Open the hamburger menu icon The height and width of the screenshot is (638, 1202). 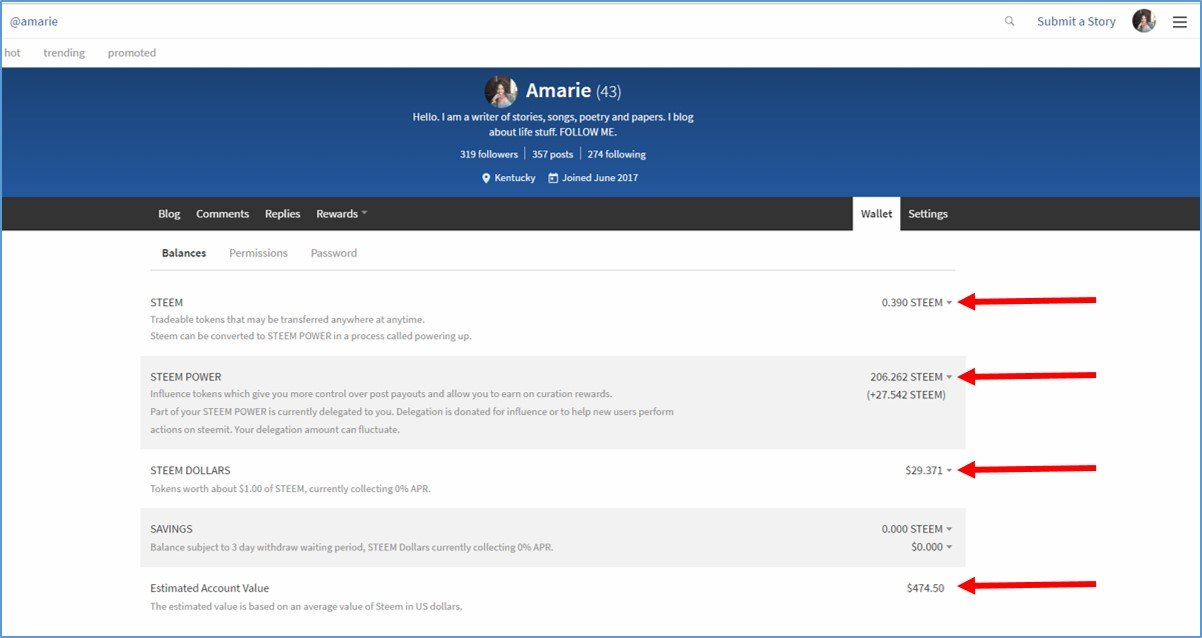1180,22
